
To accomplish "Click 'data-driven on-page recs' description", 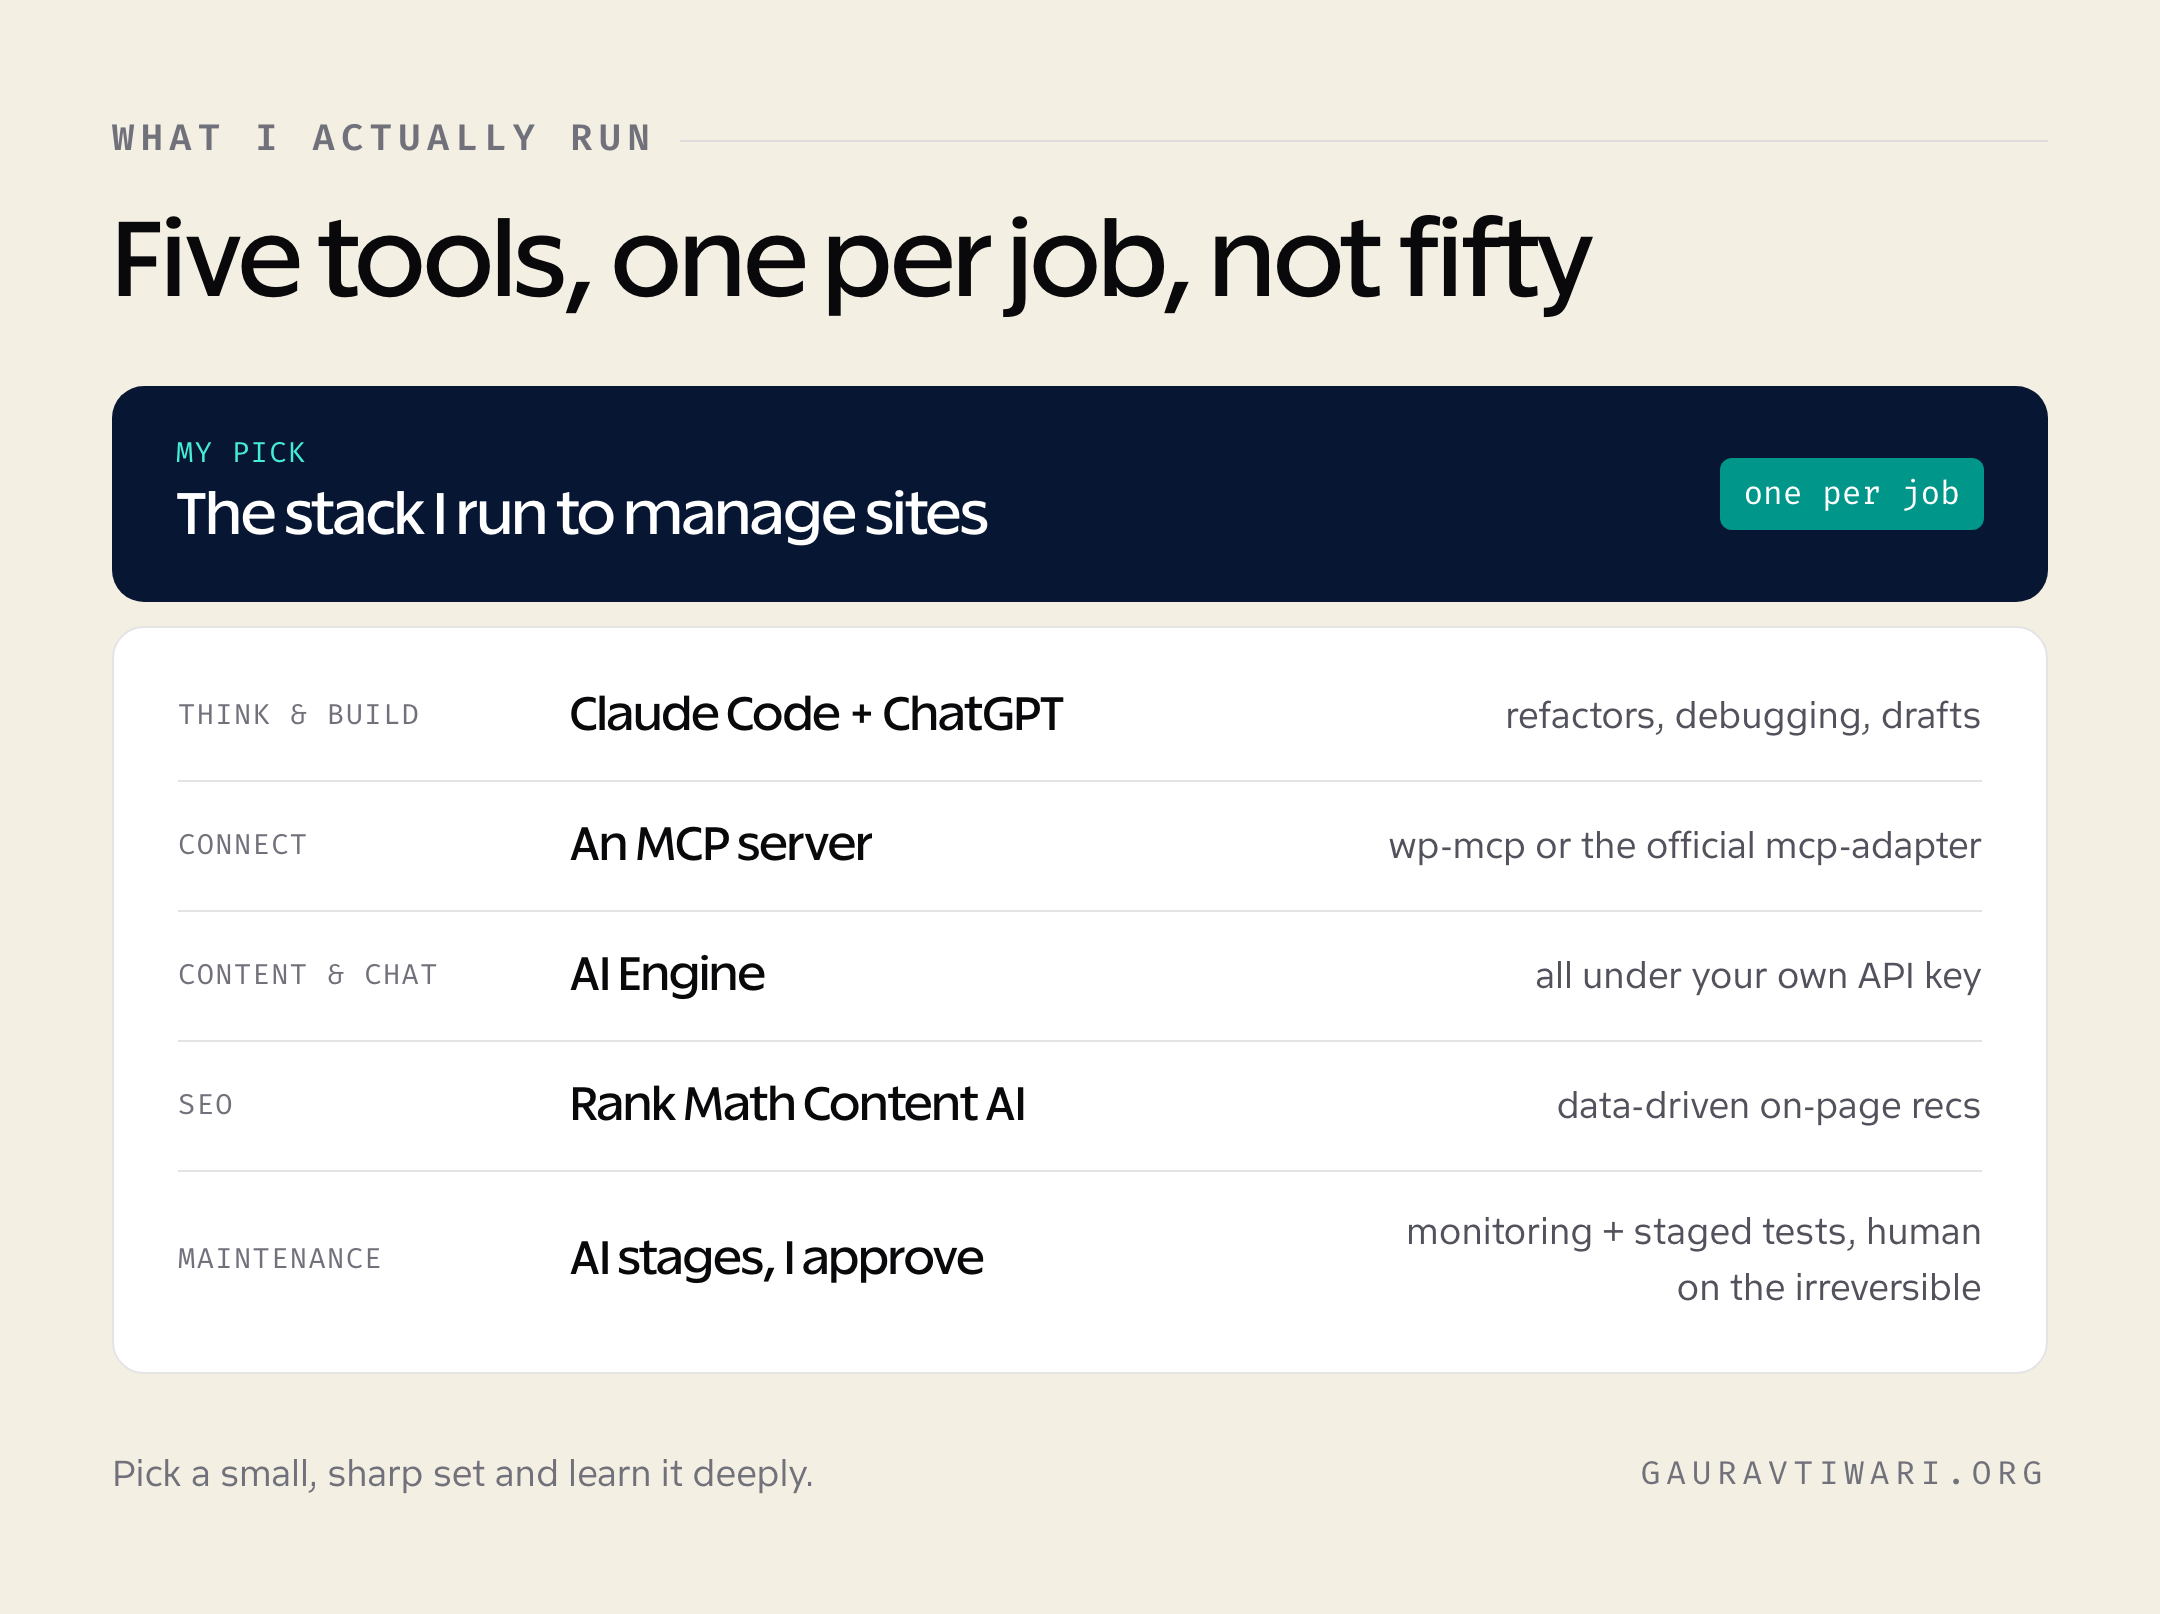I will 1768,1106.
